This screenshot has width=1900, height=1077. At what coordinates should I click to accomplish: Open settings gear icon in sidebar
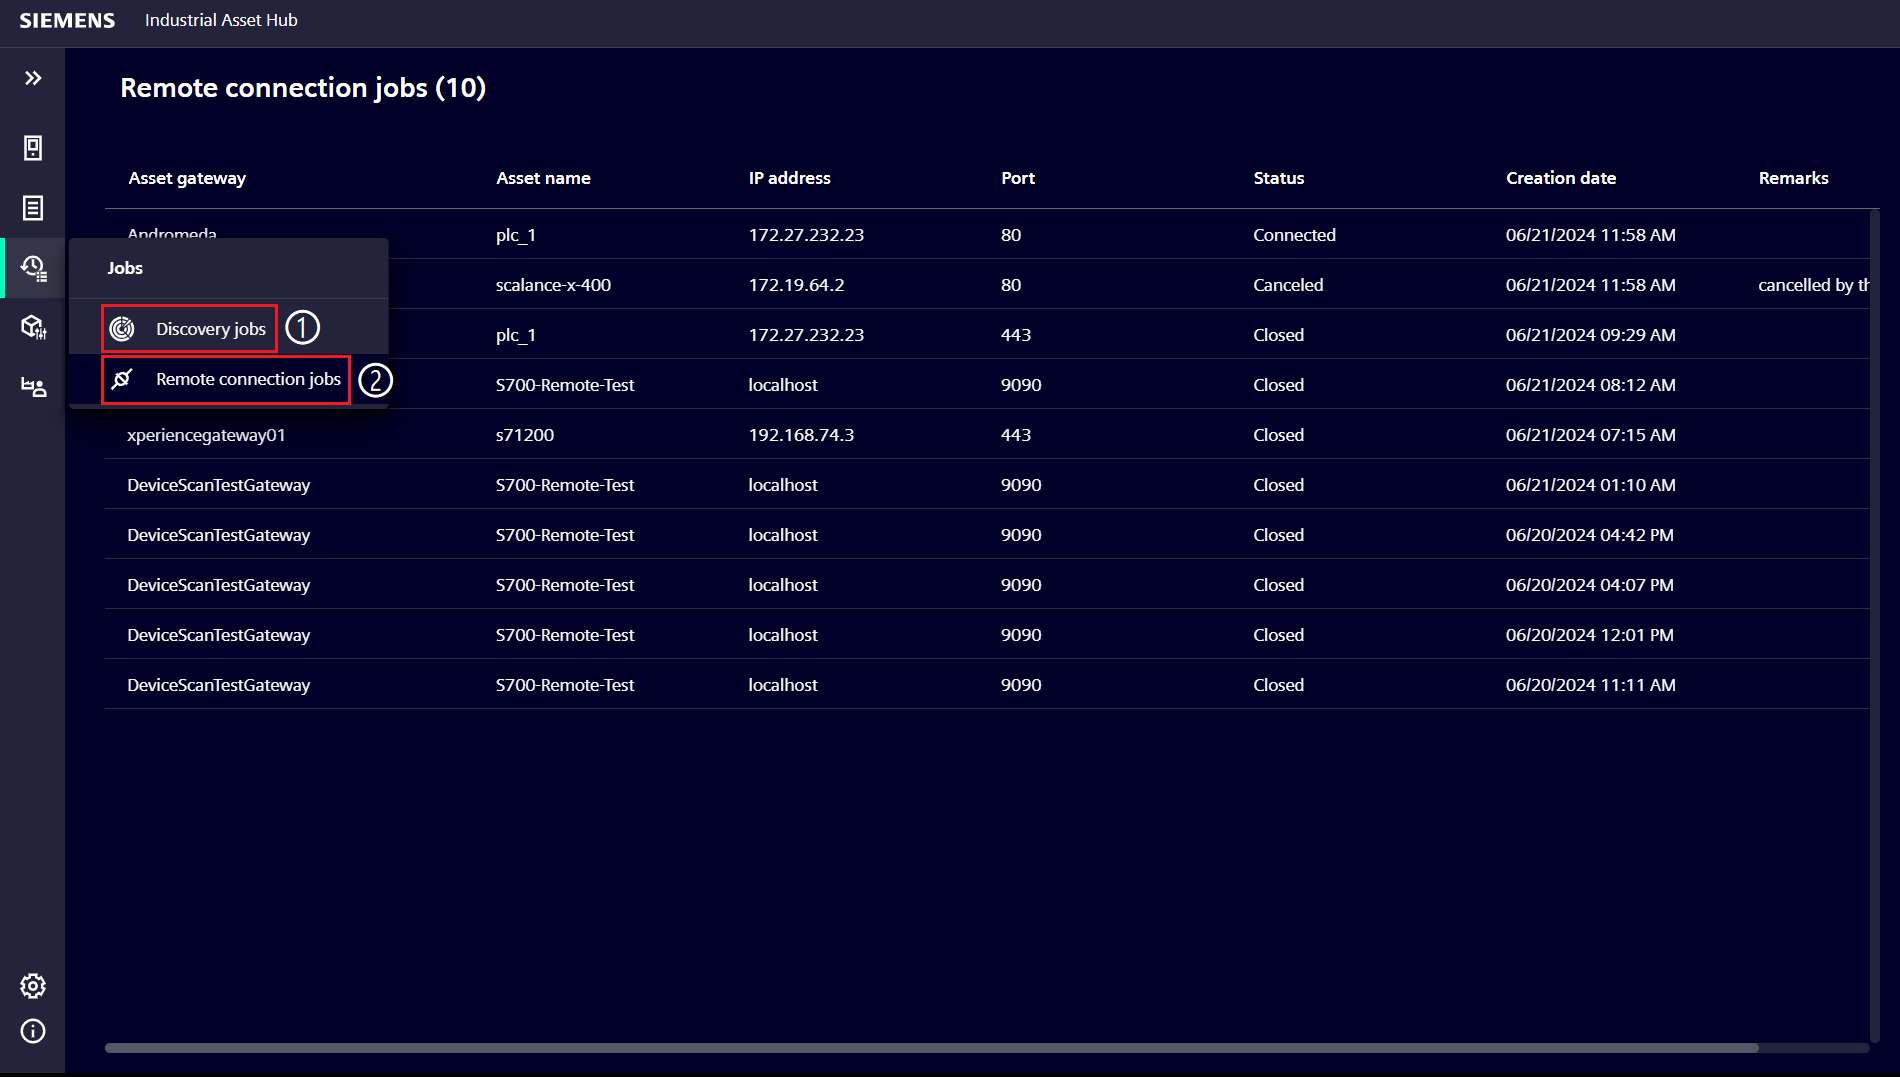33,986
